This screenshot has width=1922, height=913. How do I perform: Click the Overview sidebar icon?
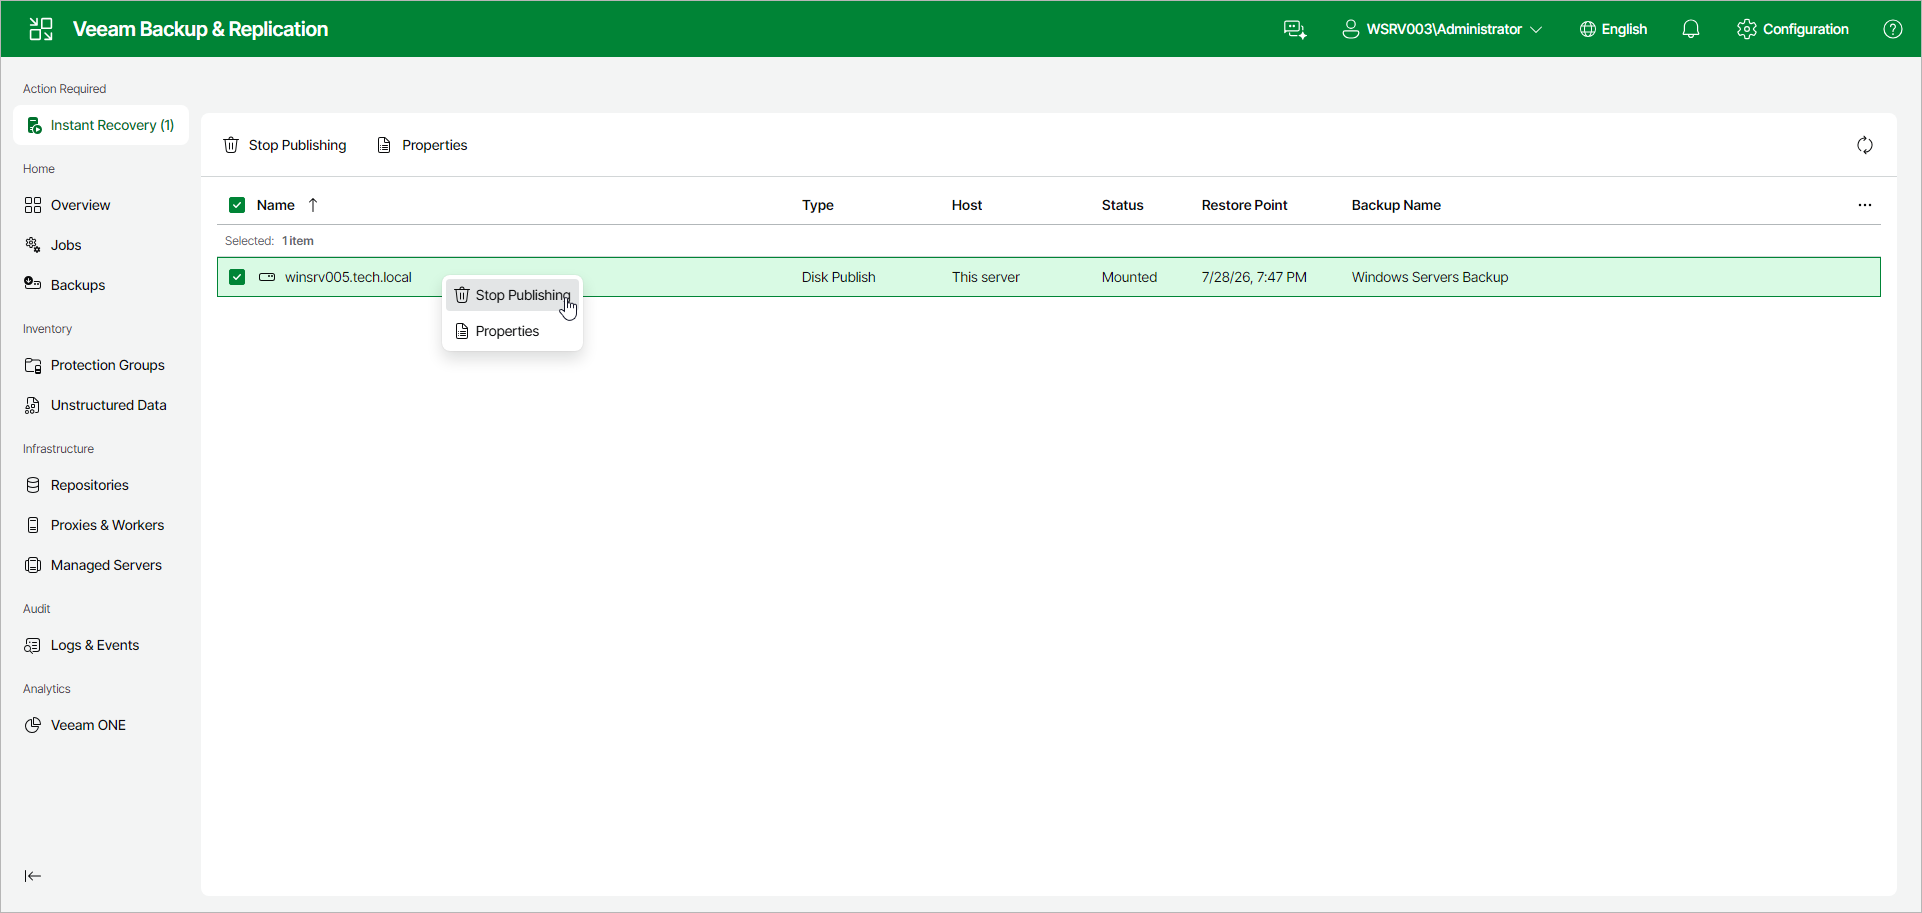(x=33, y=205)
